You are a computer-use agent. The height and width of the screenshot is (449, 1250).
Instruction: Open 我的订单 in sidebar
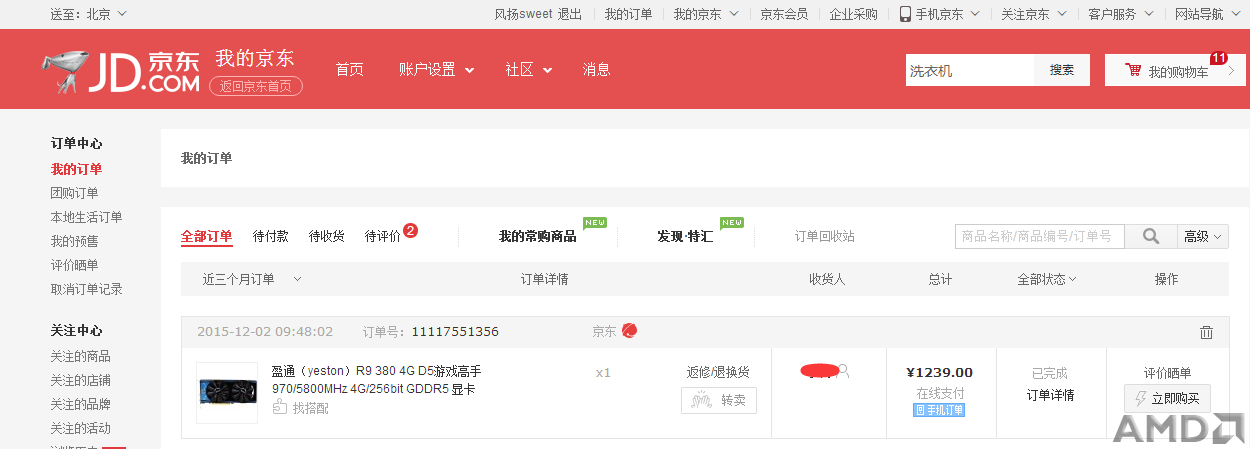pyautogui.click(x=76, y=169)
